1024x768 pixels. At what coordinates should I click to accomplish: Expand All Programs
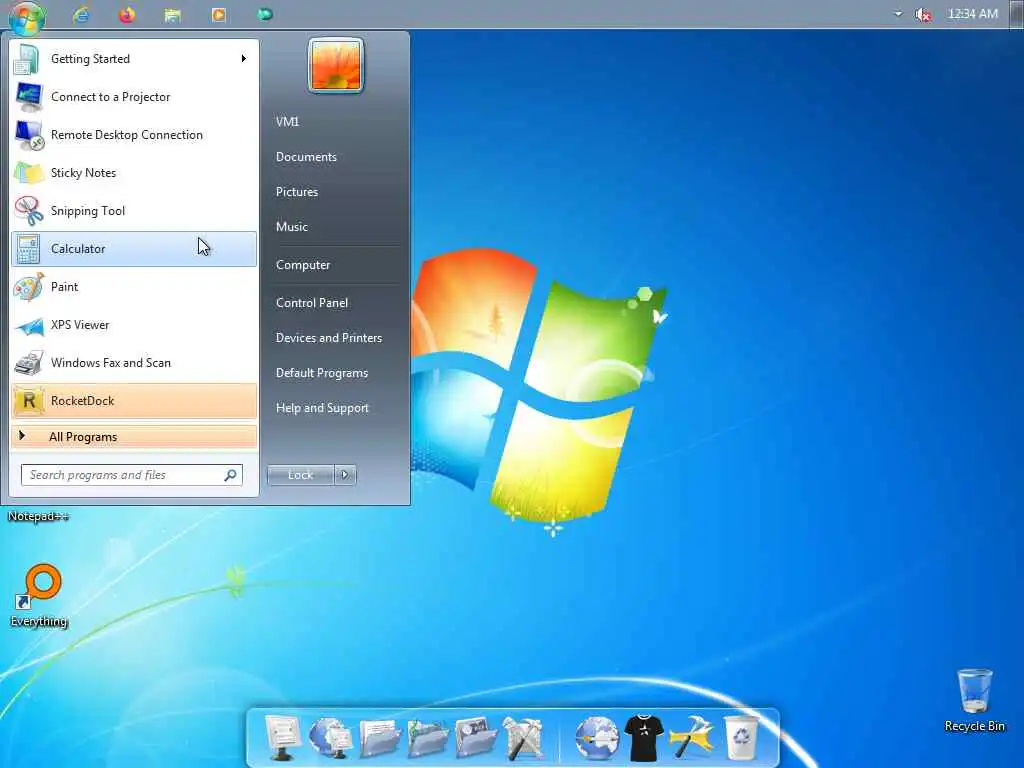tap(134, 437)
